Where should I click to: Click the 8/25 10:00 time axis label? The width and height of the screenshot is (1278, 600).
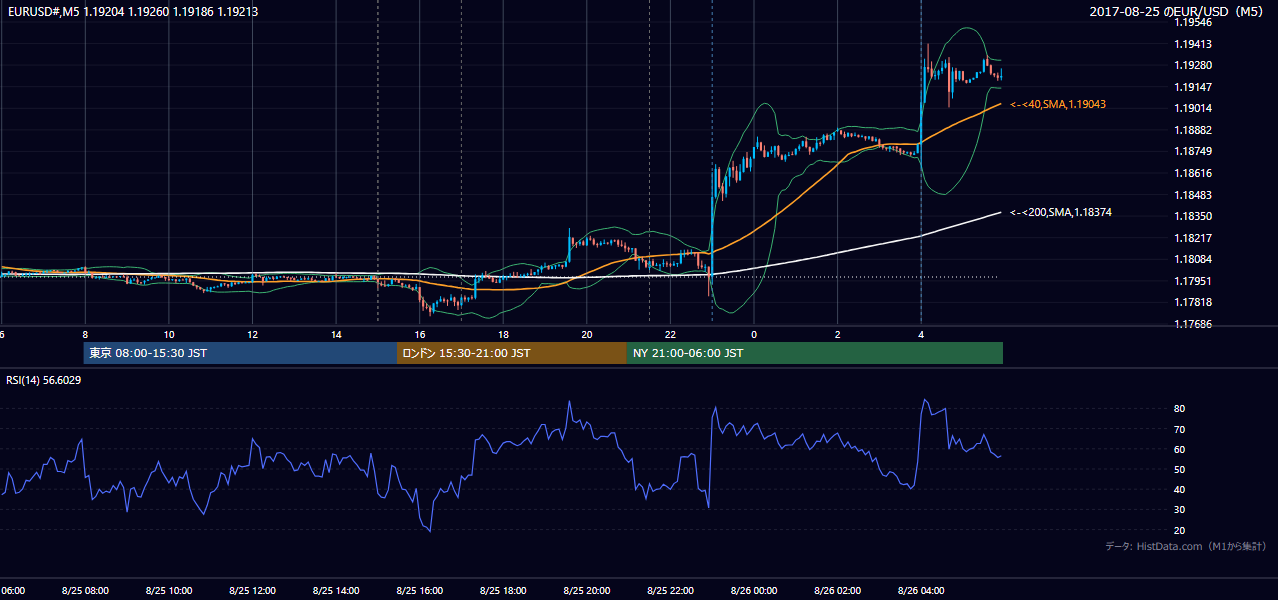tap(168, 590)
